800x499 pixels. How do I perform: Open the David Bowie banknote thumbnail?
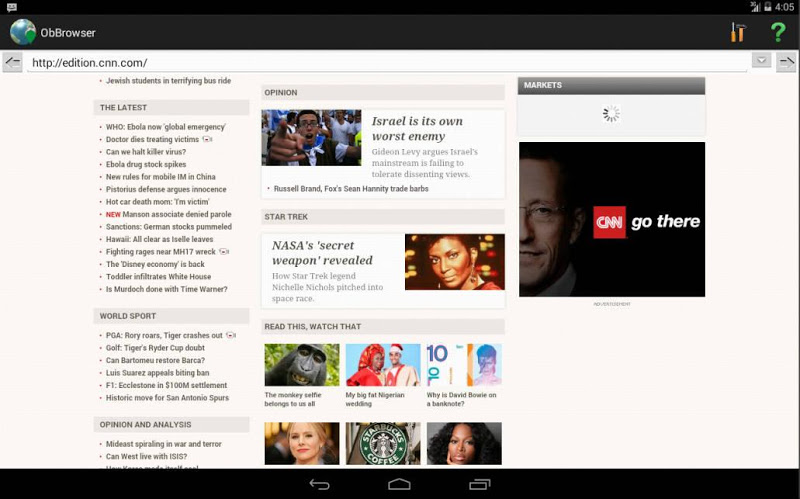[x=464, y=365]
